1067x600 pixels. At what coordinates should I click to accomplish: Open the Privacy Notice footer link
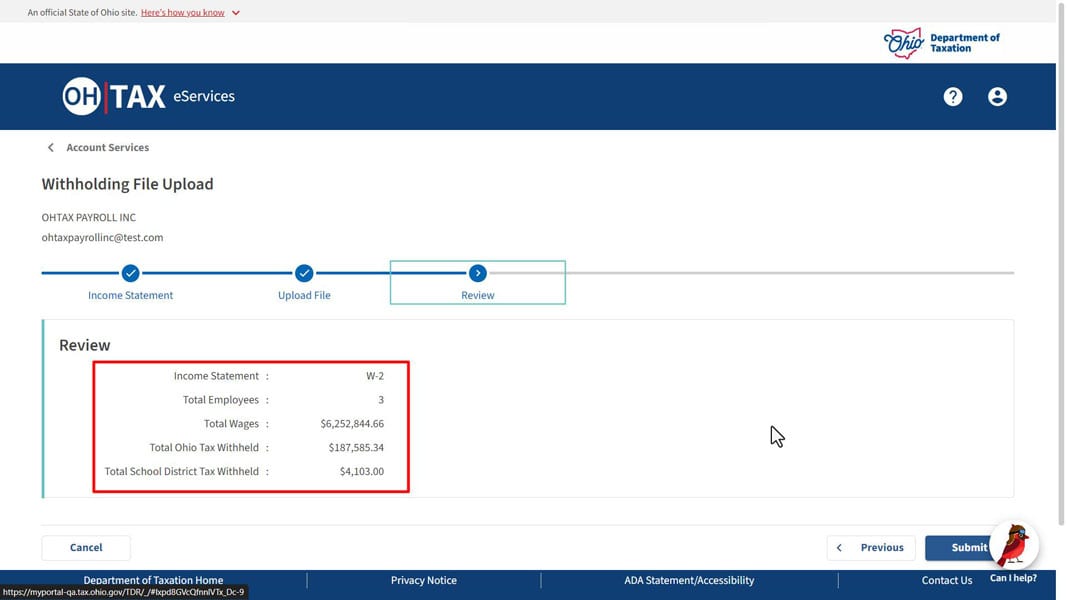click(x=423, y=580)
